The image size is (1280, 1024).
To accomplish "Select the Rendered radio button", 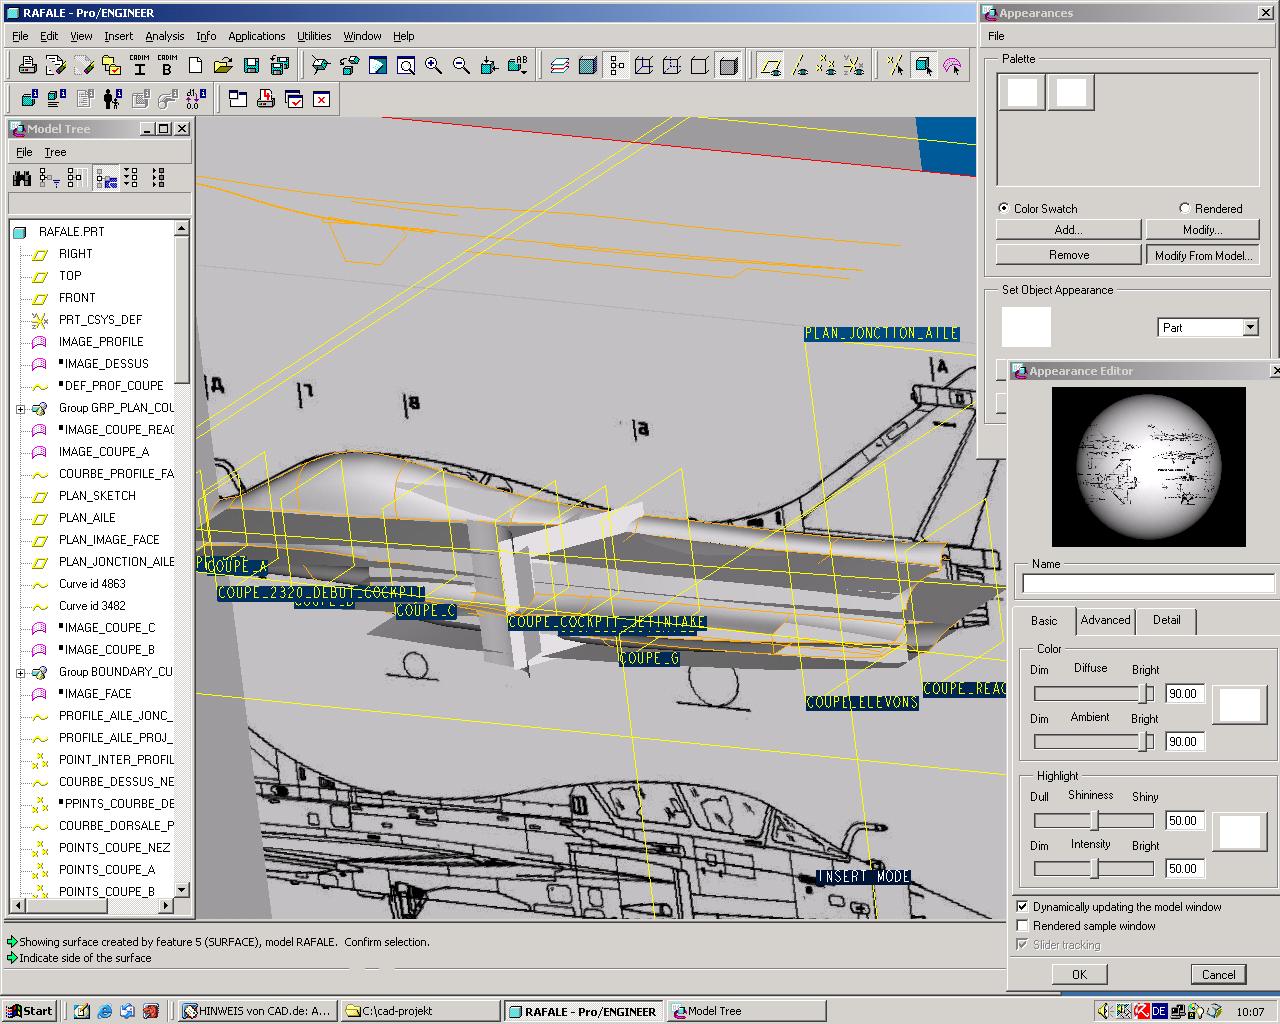I will (1184, 208).
